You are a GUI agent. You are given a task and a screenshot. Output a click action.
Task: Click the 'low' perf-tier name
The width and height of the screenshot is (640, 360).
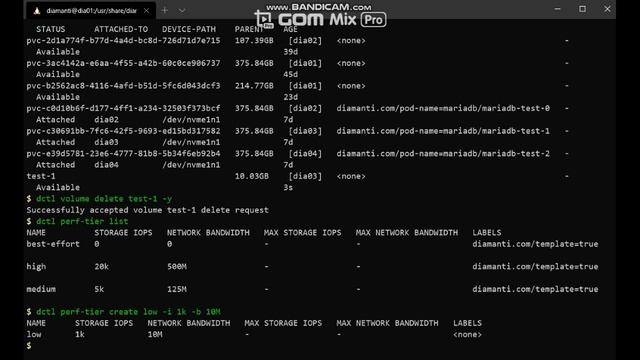coord(34,335)
